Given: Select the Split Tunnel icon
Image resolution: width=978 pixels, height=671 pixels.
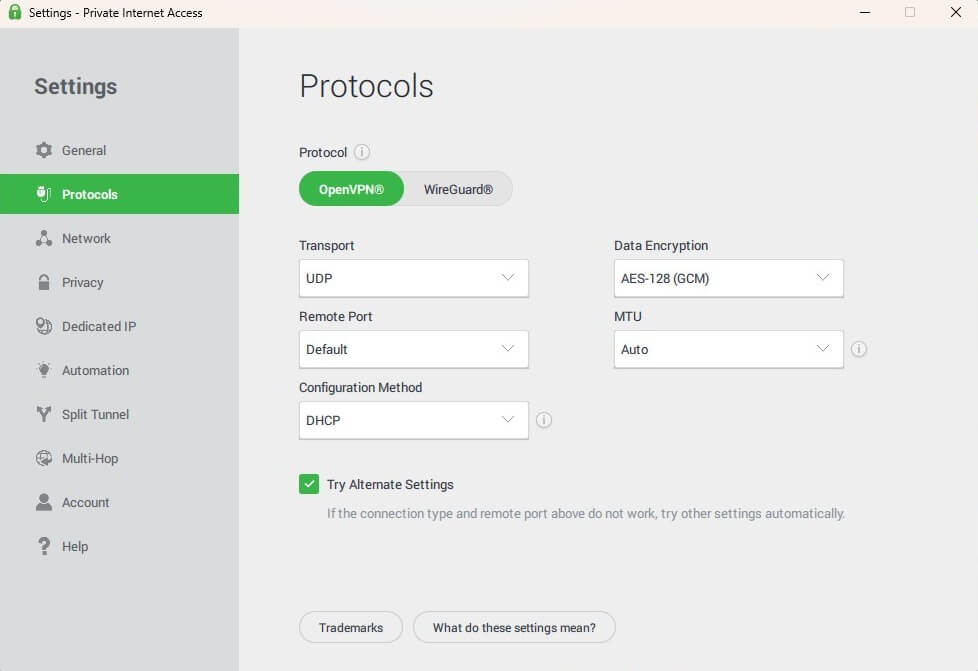Looking at the screenshot, I should (x=45, y=414).
